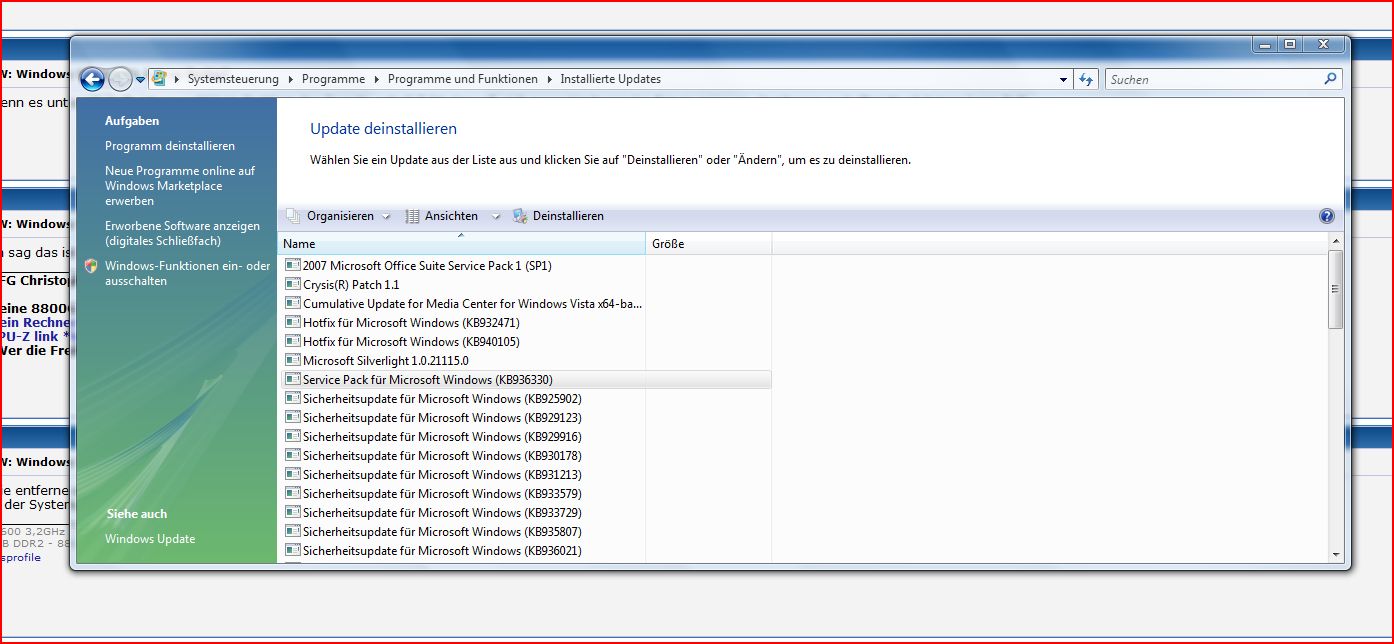Sort list by Name column header
The image size is (1394, 644).
[x=462, y=244]
